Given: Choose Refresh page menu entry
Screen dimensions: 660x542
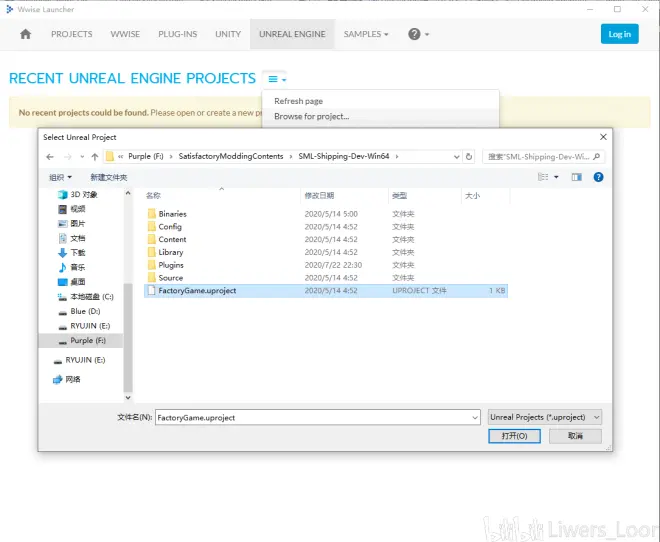Looking at the screenshot, I should tap(380, 101).
